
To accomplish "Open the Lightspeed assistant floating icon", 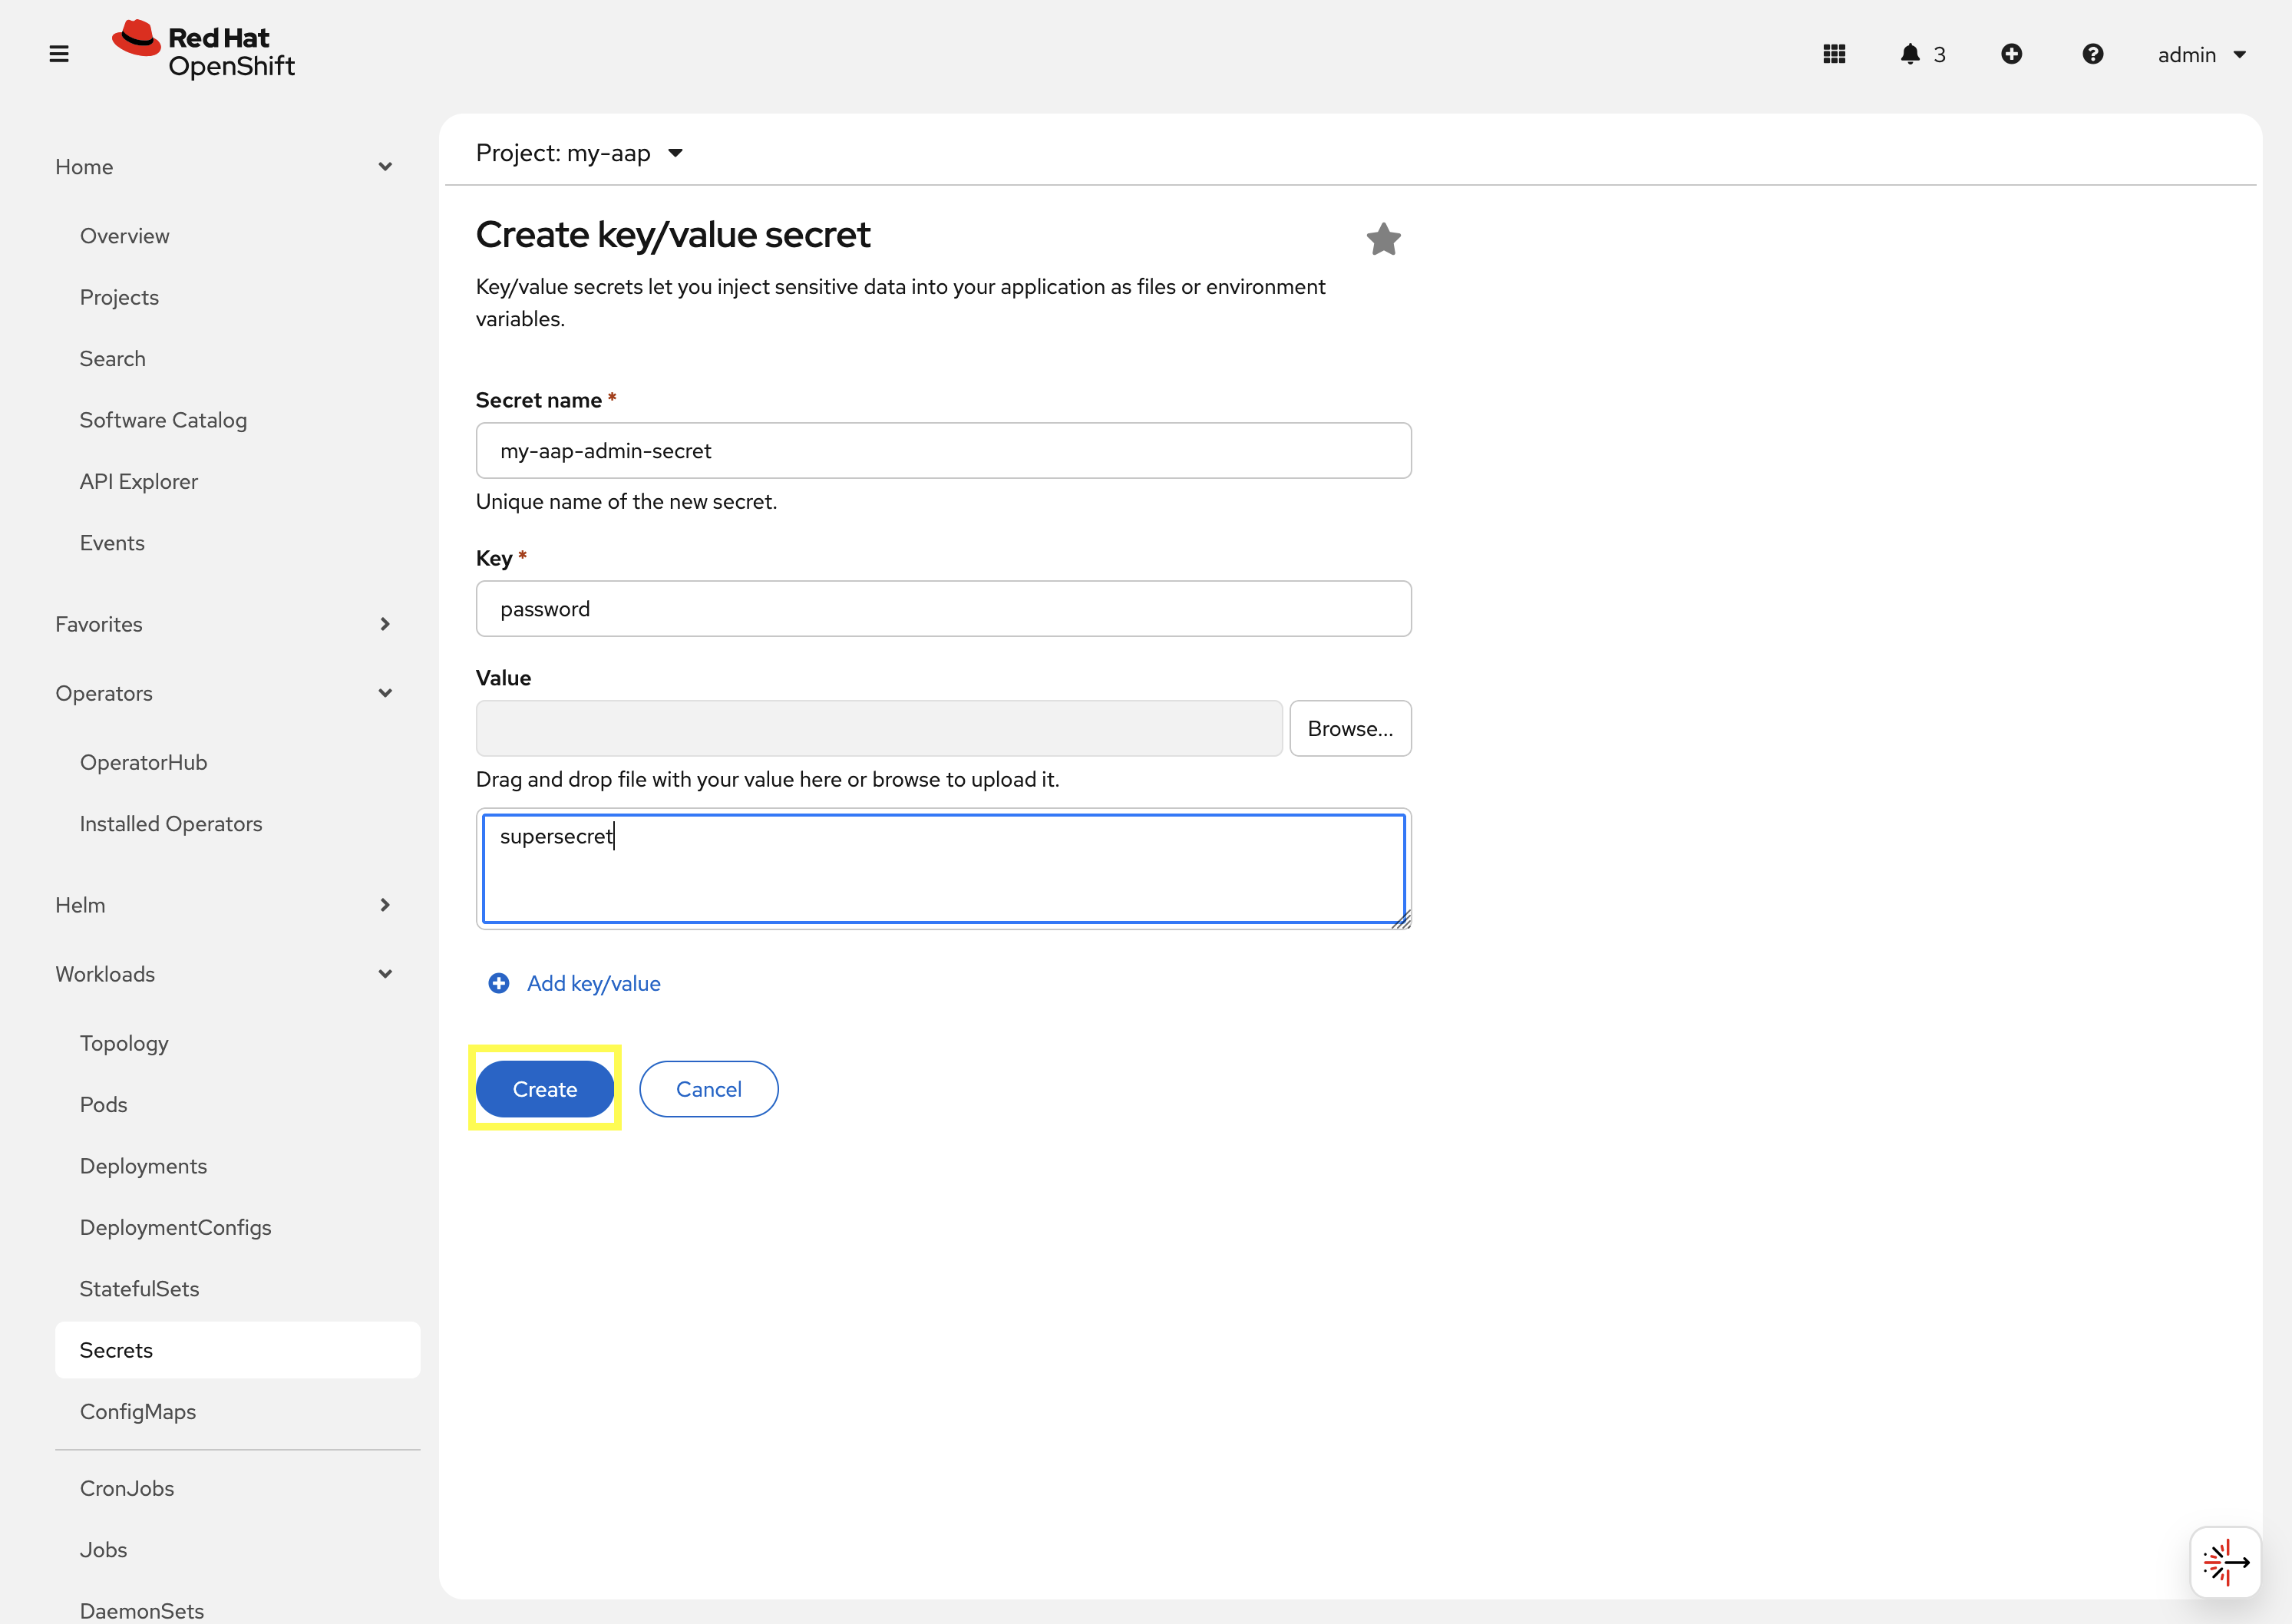I will click(x=2225, y=1561).
